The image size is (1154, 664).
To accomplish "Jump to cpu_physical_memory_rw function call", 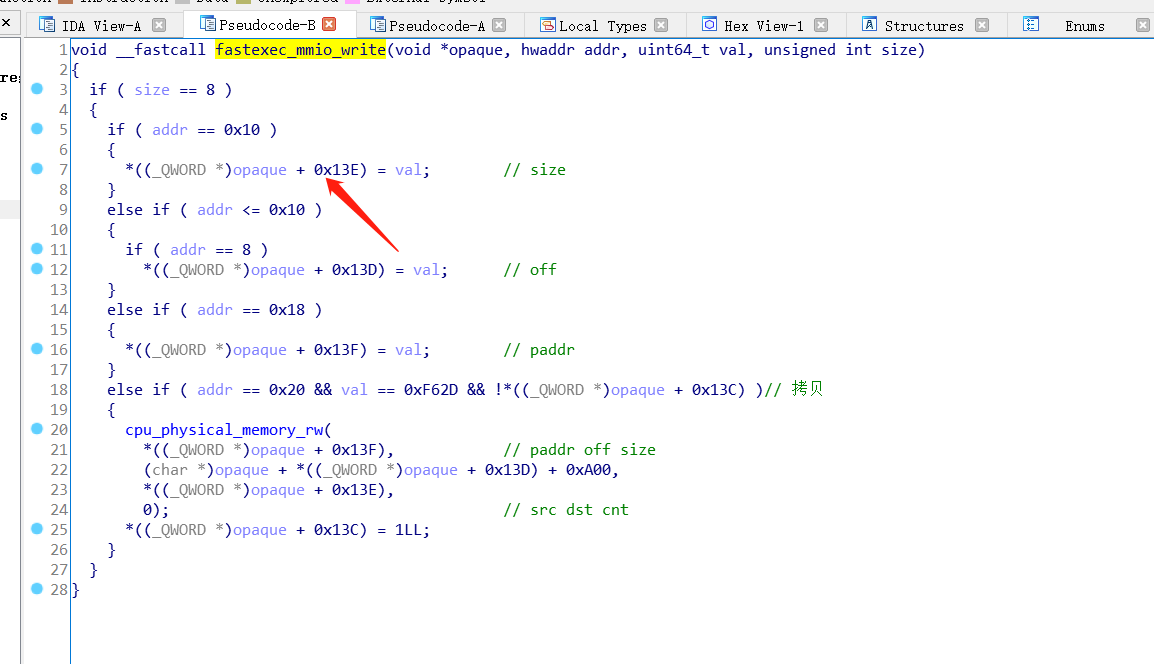I will [x=223, y=430].
